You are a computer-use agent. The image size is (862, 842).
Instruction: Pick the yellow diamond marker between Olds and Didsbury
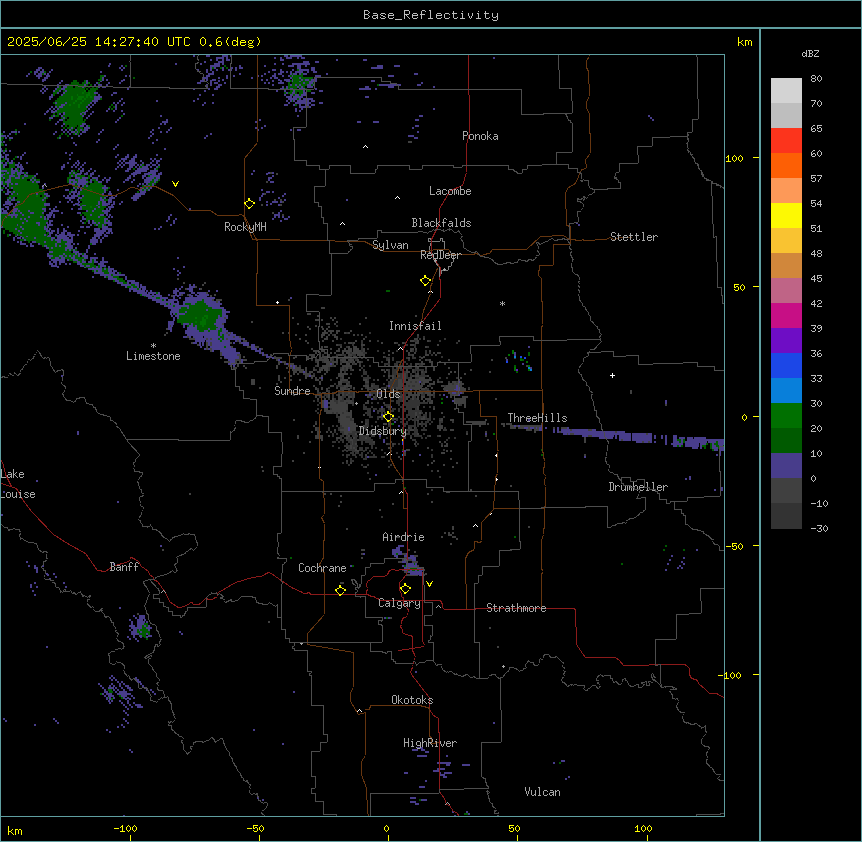388,417
